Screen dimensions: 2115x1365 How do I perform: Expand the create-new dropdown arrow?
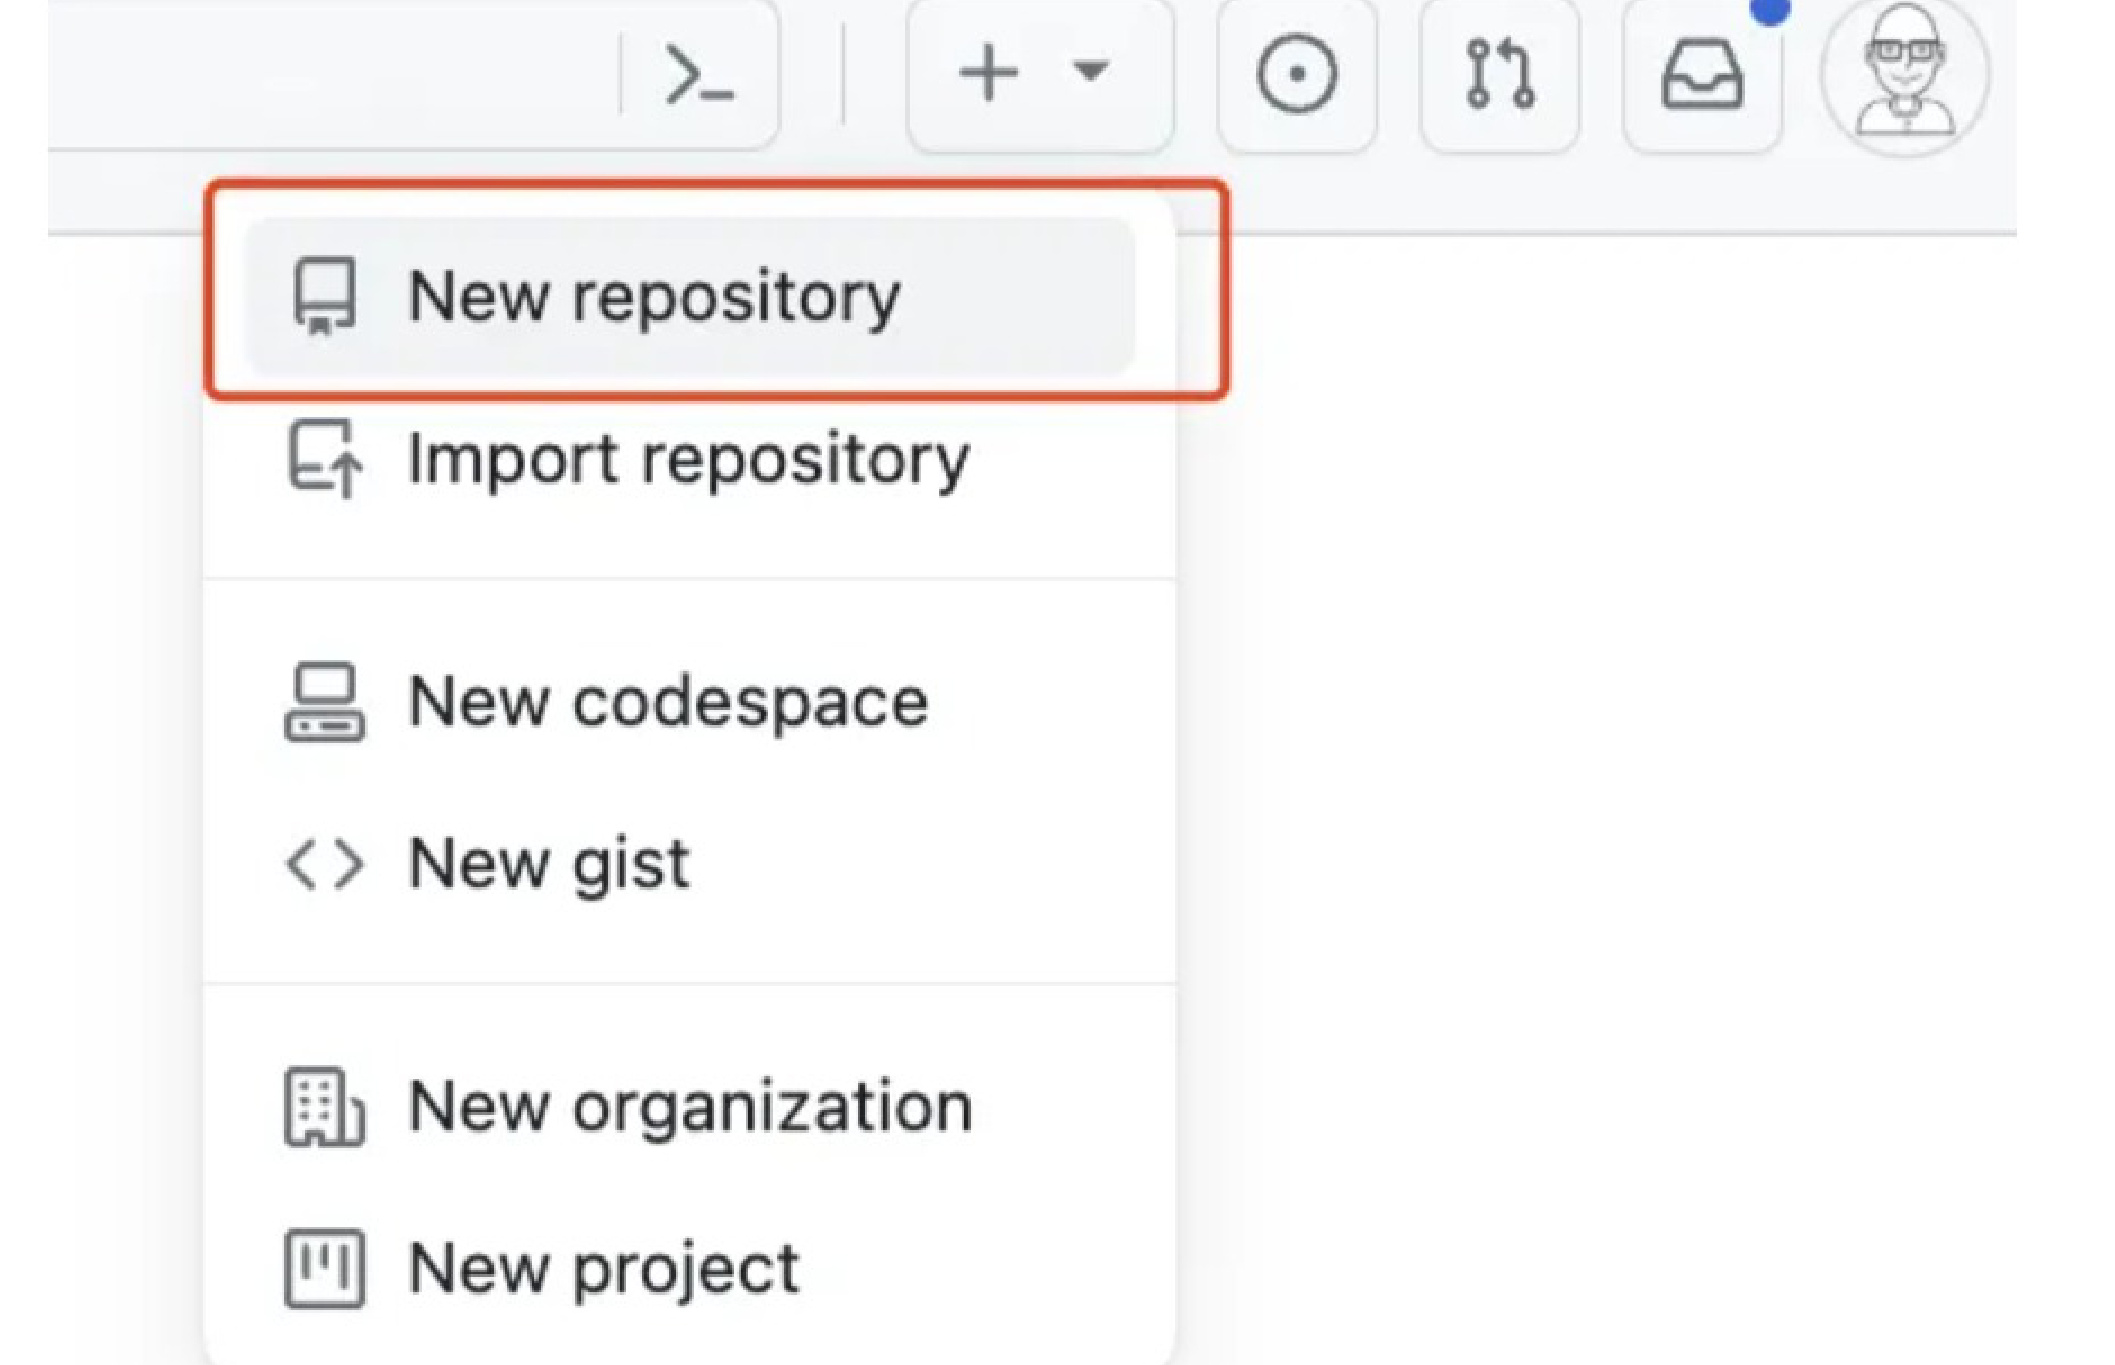tap(1090, 71)
